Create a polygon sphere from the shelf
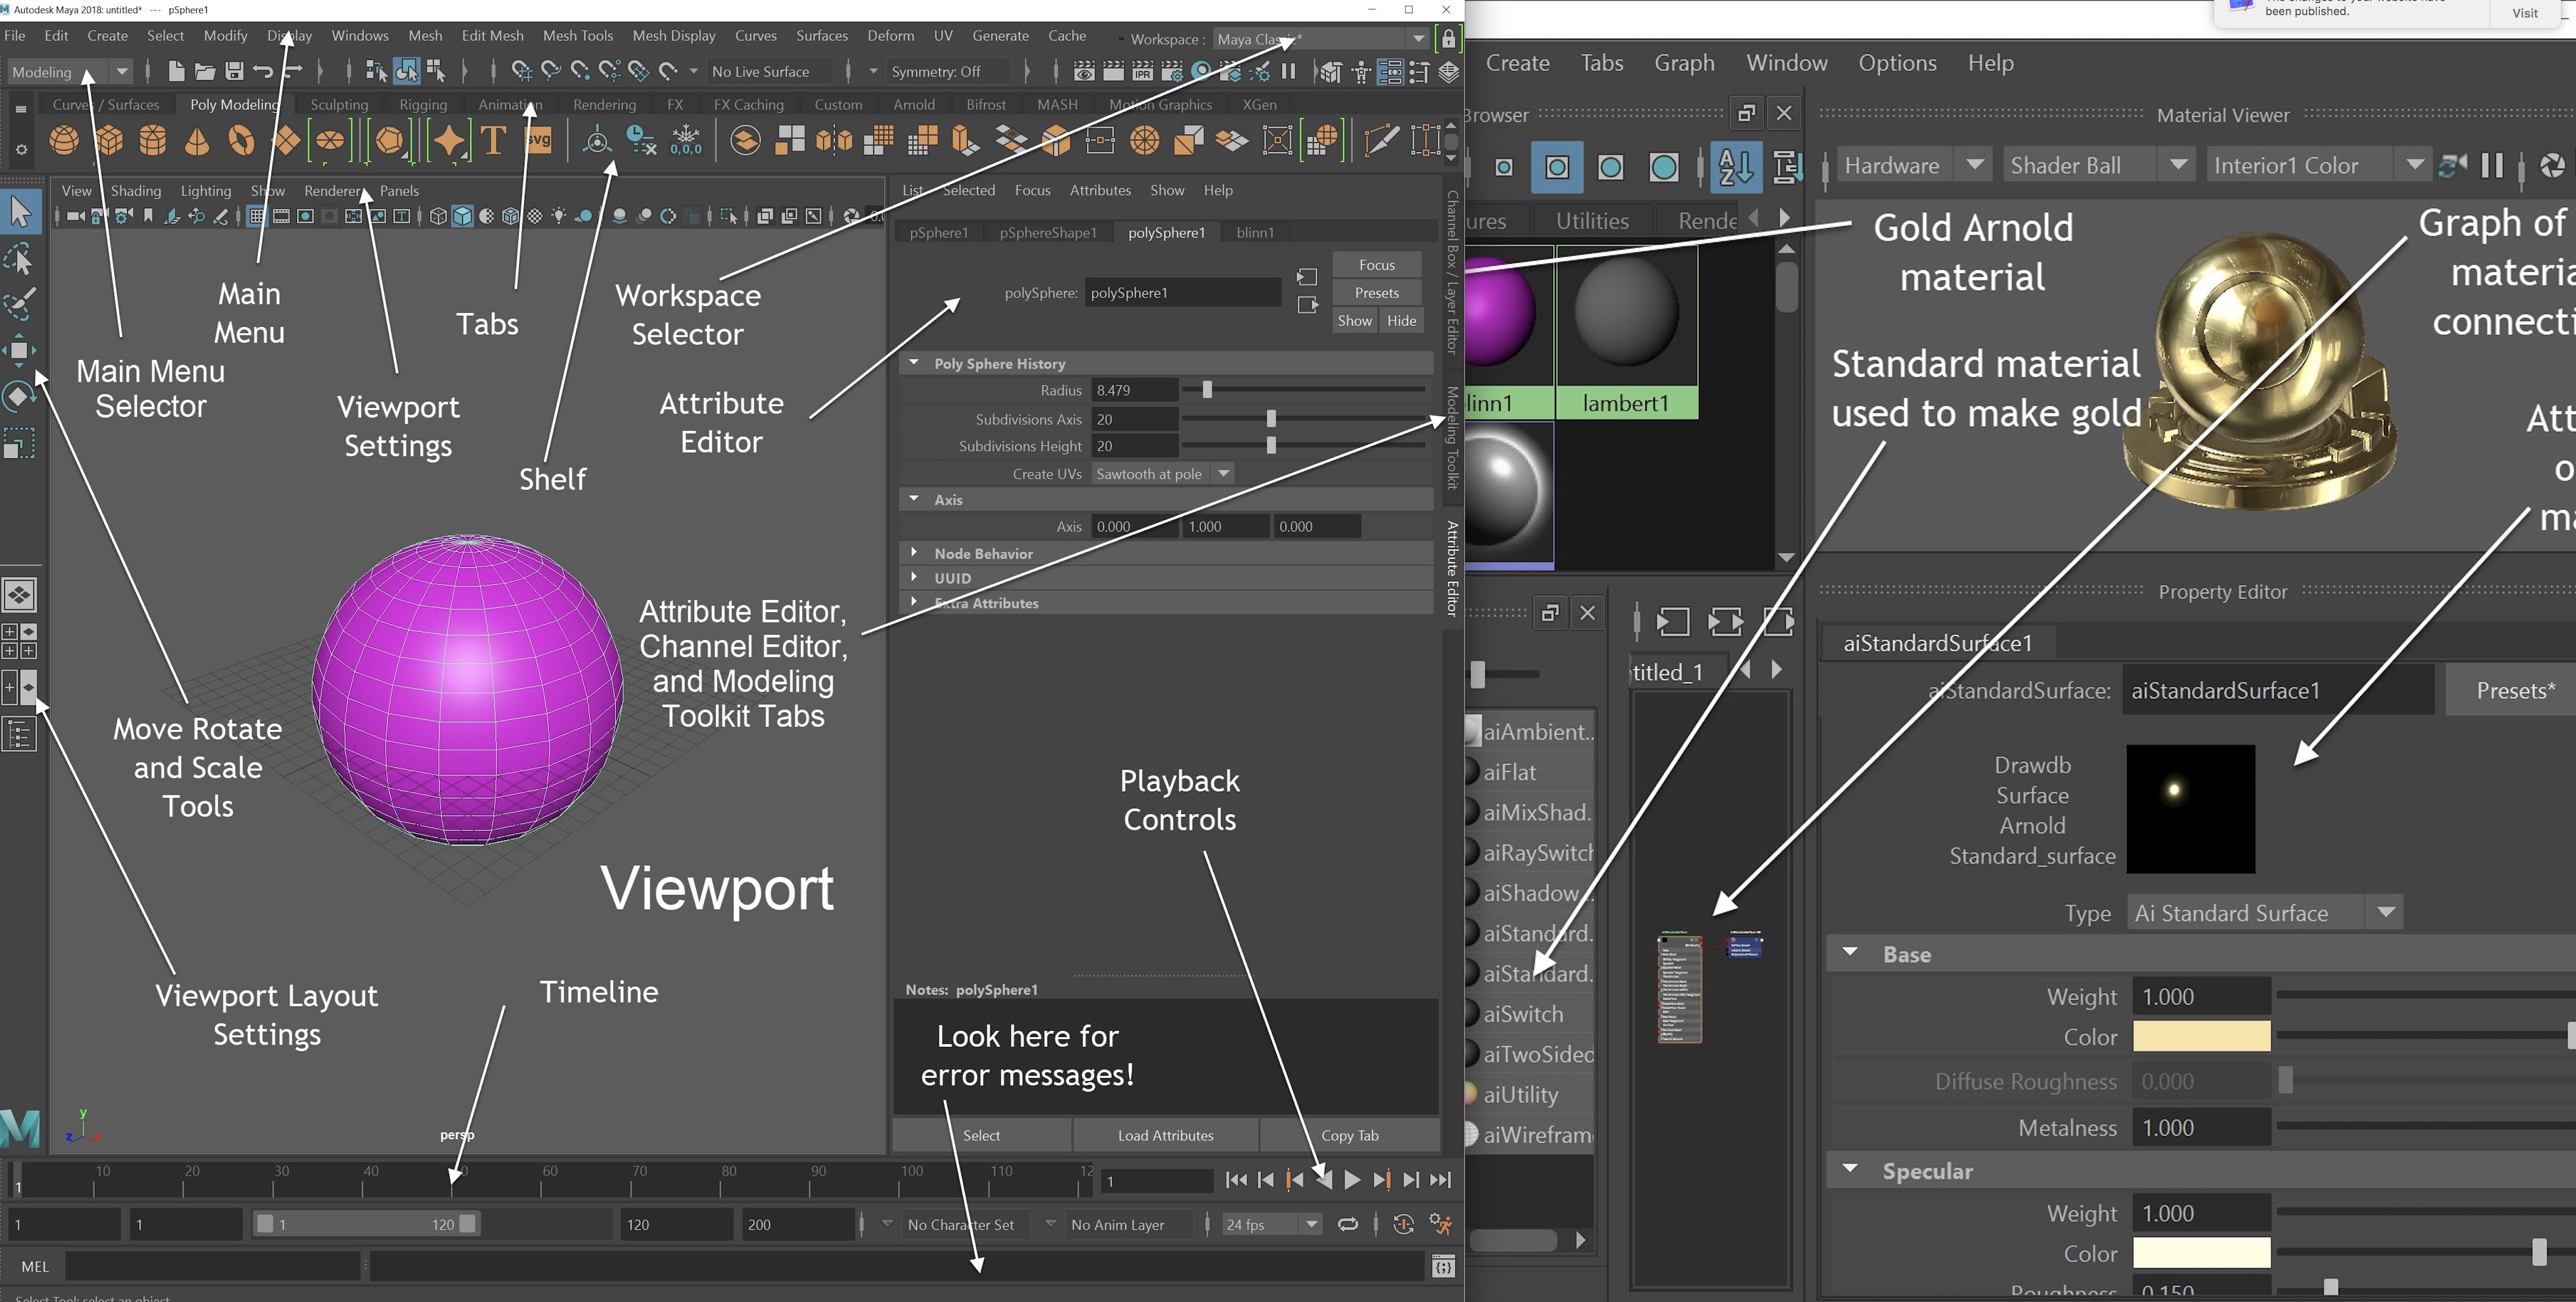This screenshot has width=2576, height=1302. click(65, 141)
